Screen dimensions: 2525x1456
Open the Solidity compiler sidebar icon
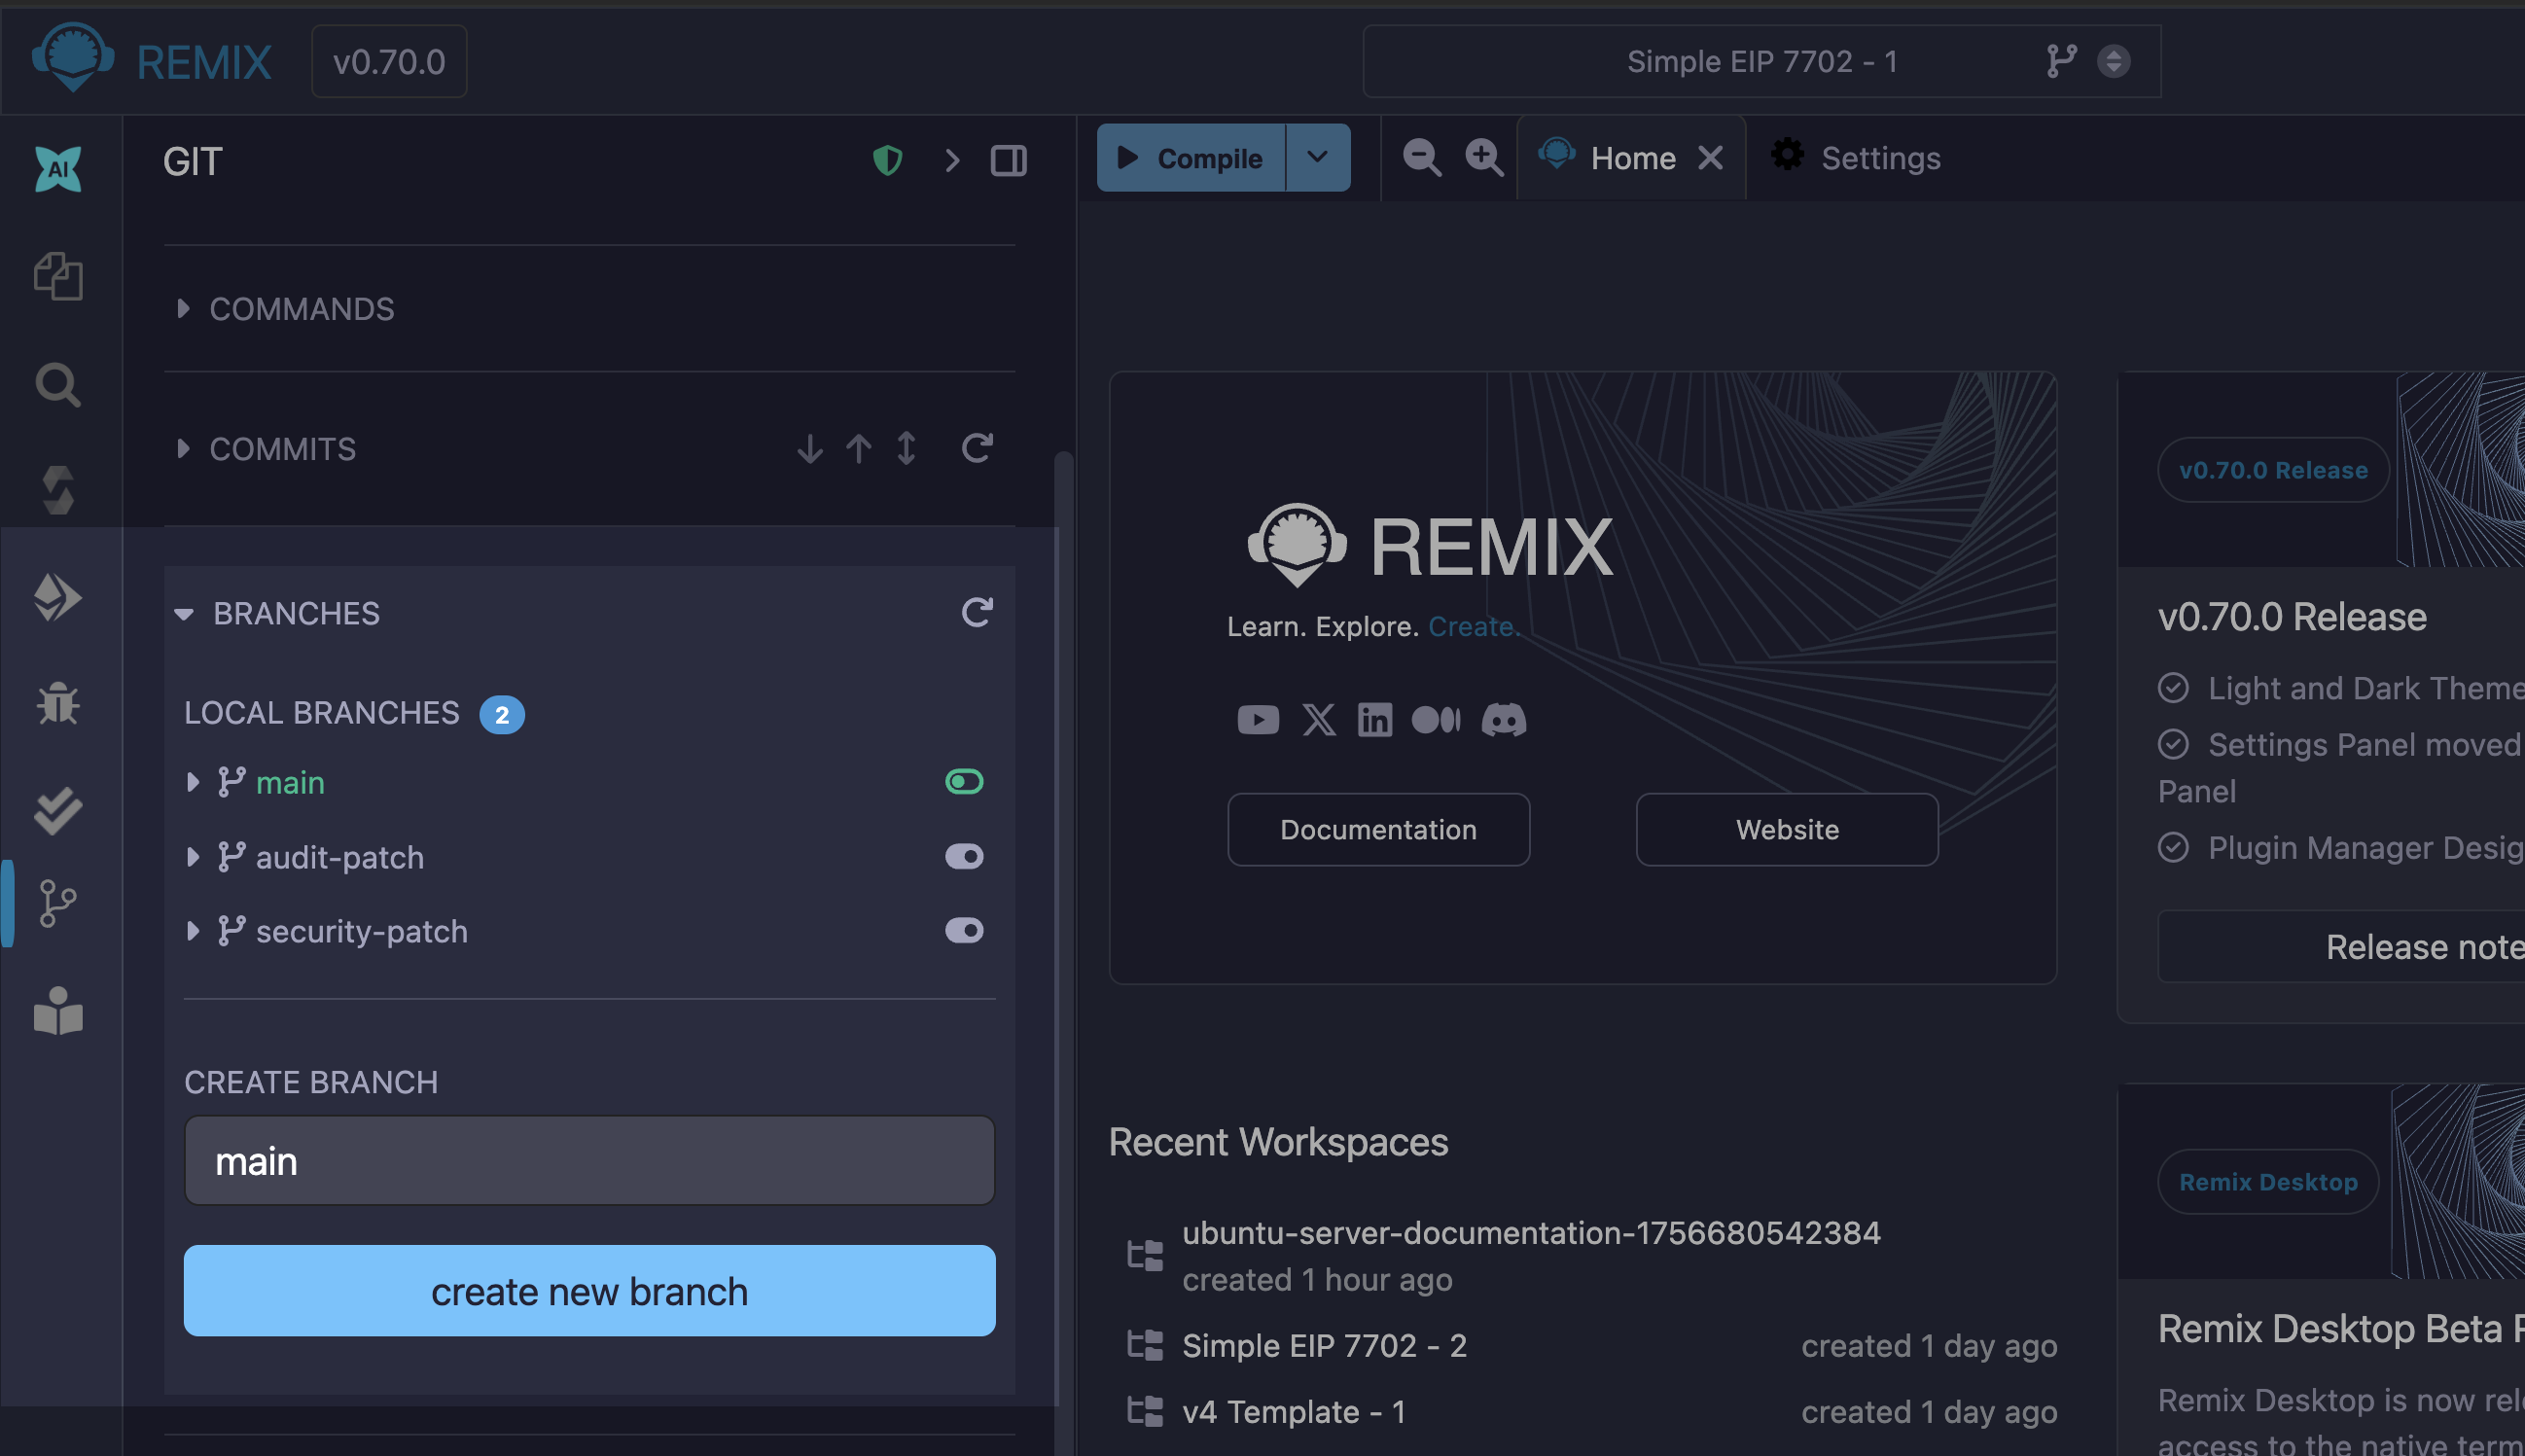(58, 490)
